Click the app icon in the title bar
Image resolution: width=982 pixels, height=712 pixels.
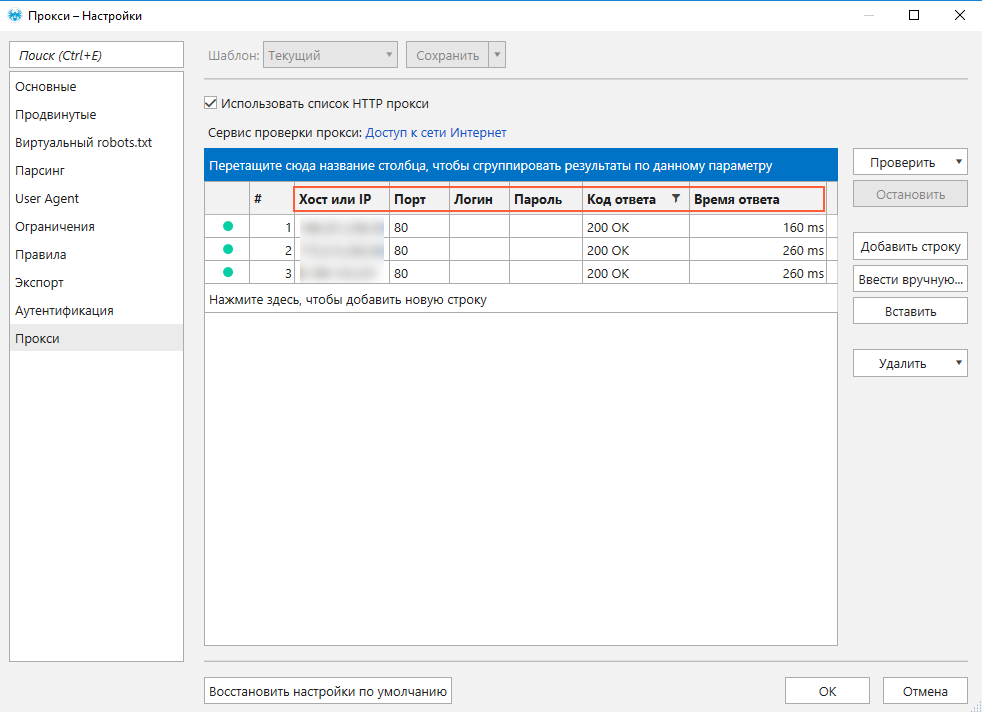click(x=15, y=16)
